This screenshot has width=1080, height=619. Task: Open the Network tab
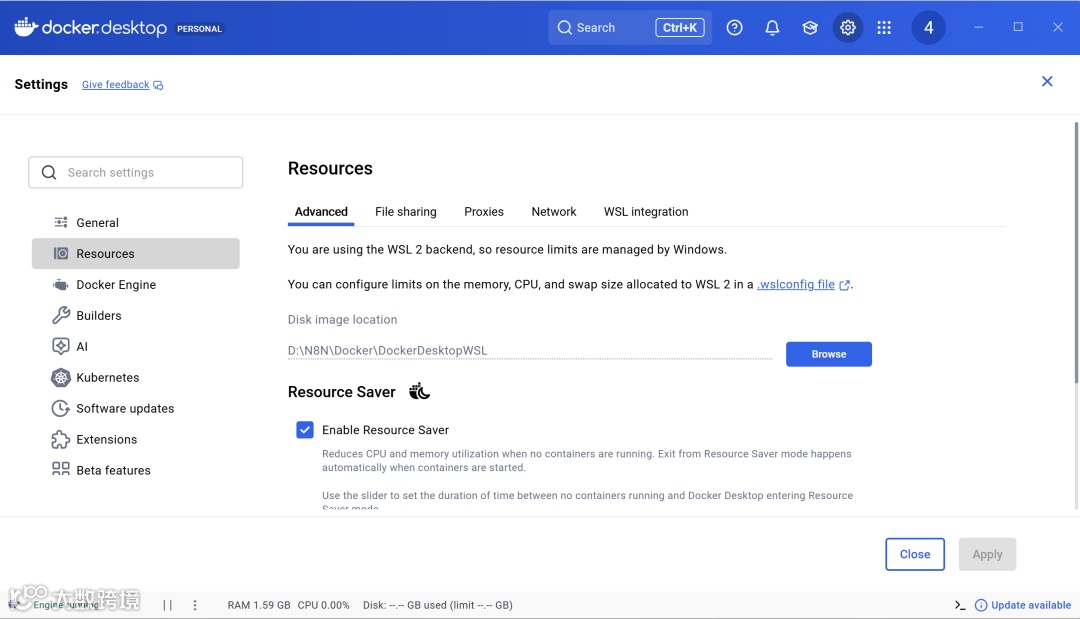[554, 211]
